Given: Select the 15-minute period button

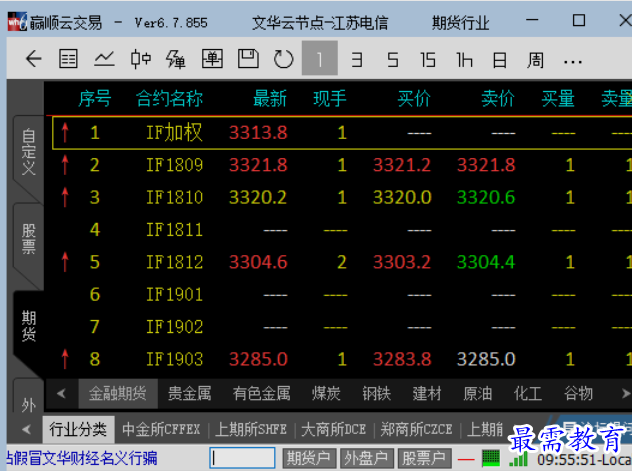Looking at the screenshot, I should [x=428, y=60].
